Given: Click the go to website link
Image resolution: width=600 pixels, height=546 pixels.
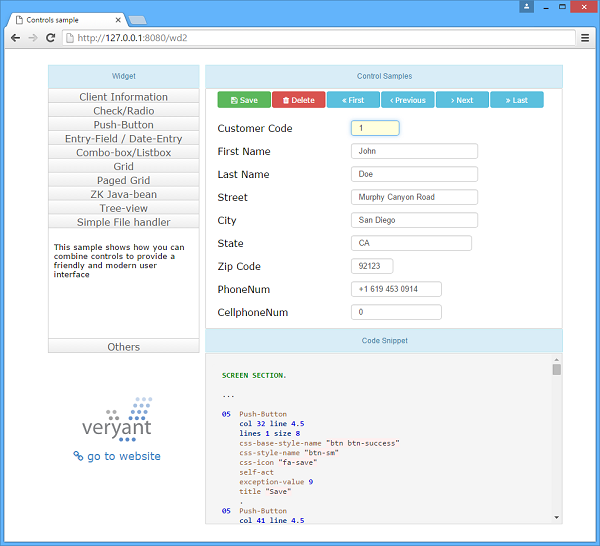Looking at the screenshot, I should (x=117, y=456).
